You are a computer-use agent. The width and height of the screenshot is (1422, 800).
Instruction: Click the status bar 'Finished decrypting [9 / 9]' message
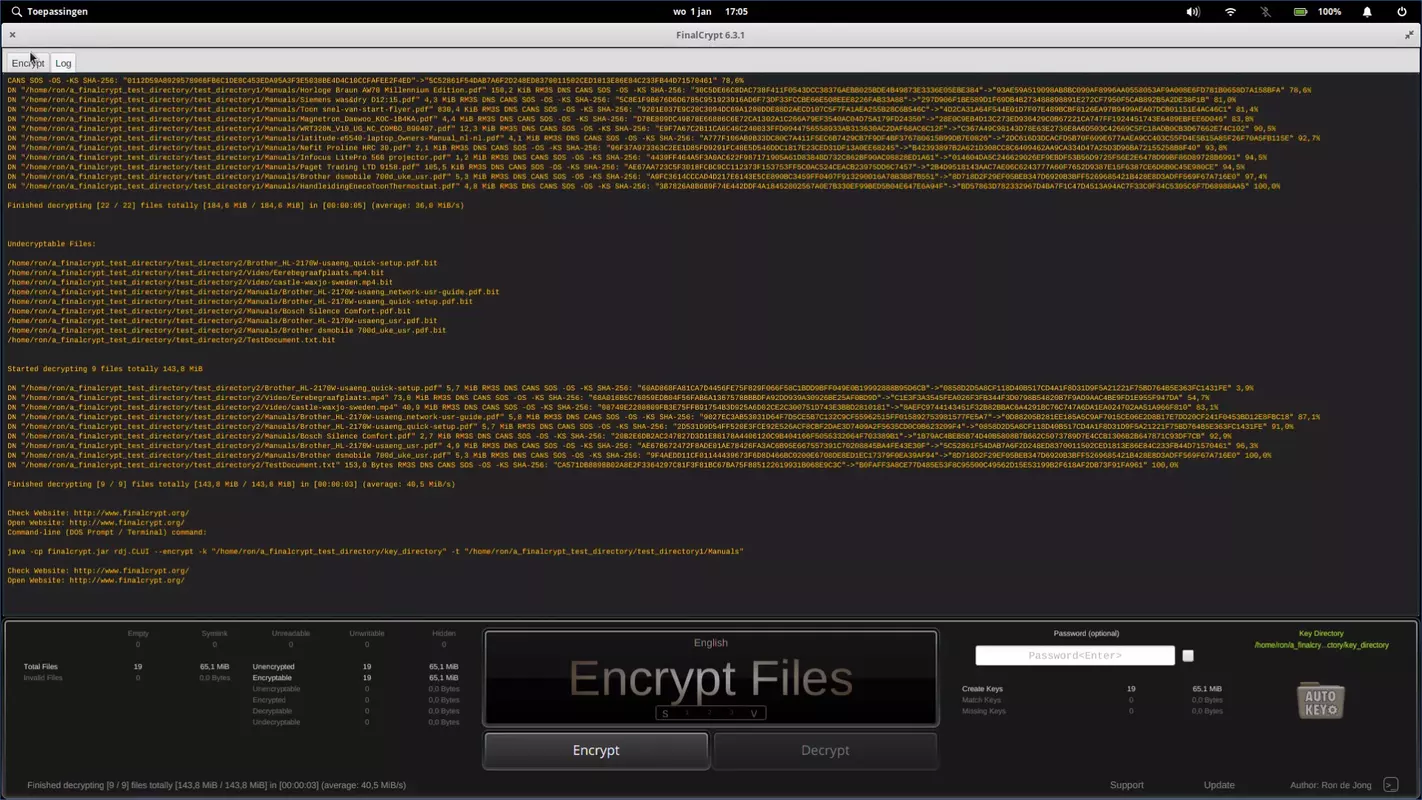pyautogui.click(x=216, y=785)
